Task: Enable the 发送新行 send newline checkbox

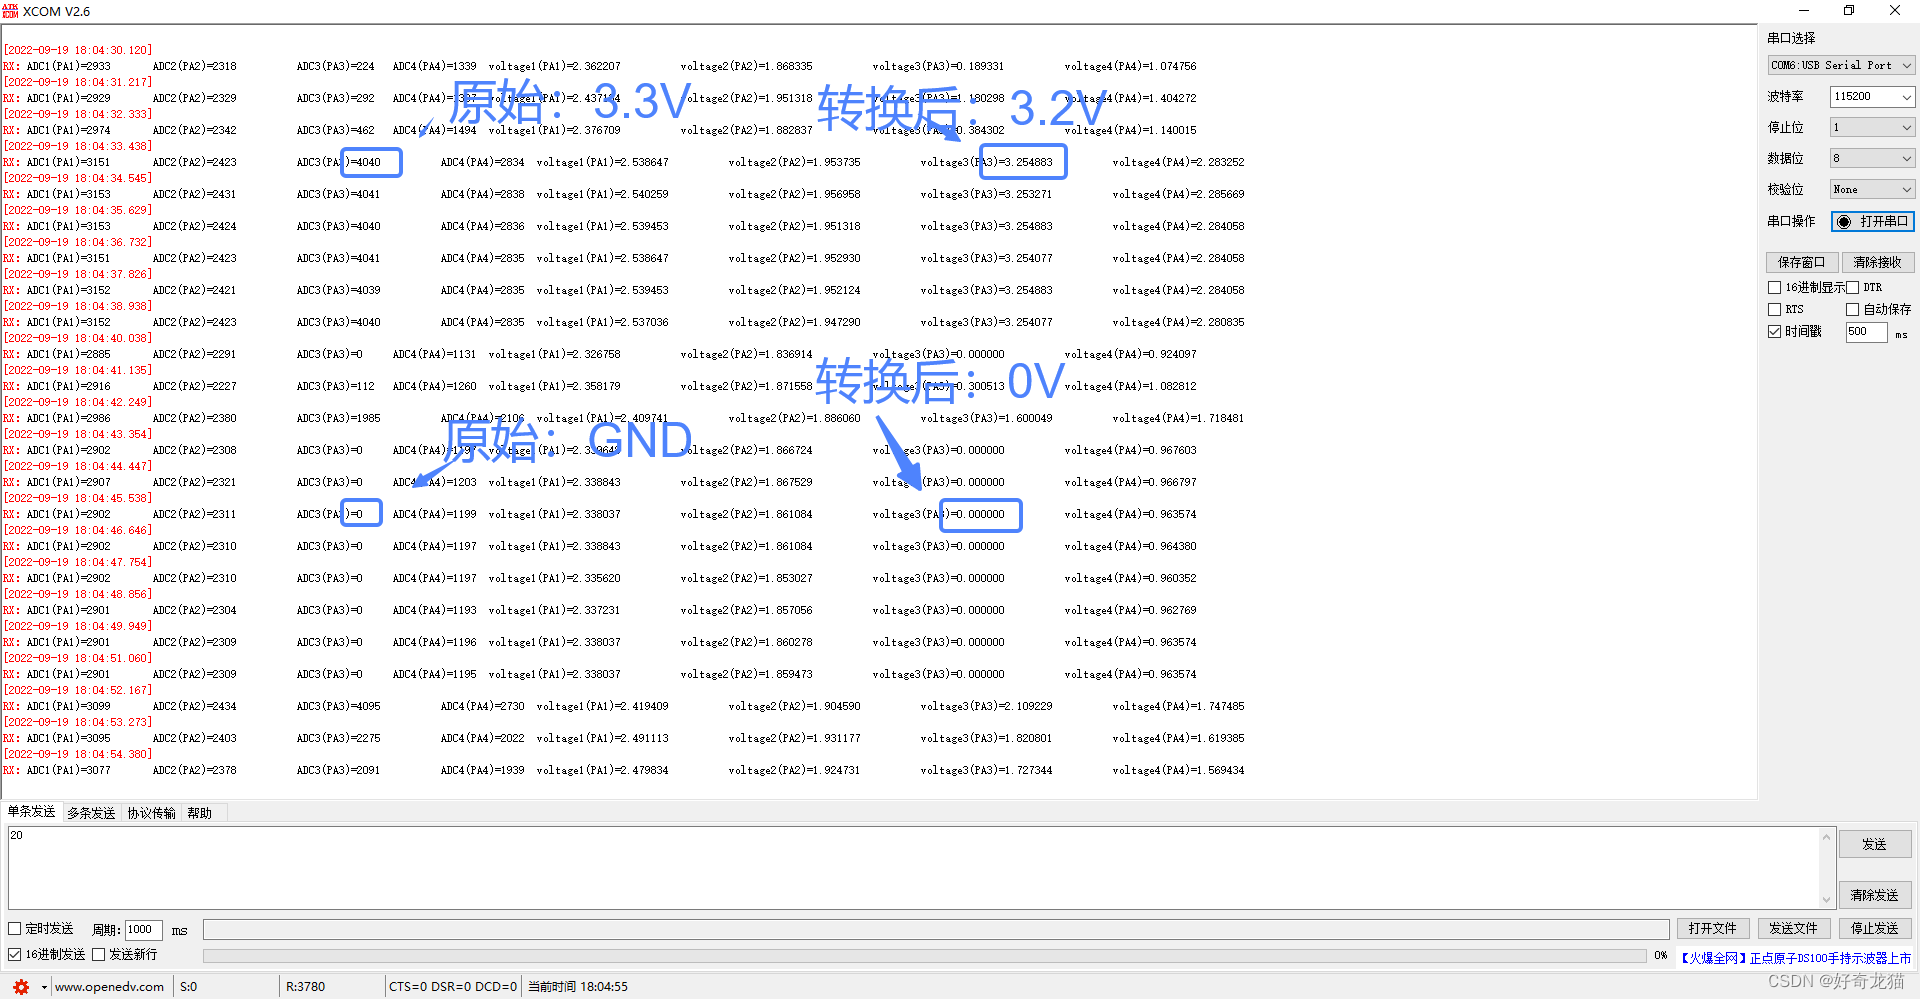Action: 99,954
